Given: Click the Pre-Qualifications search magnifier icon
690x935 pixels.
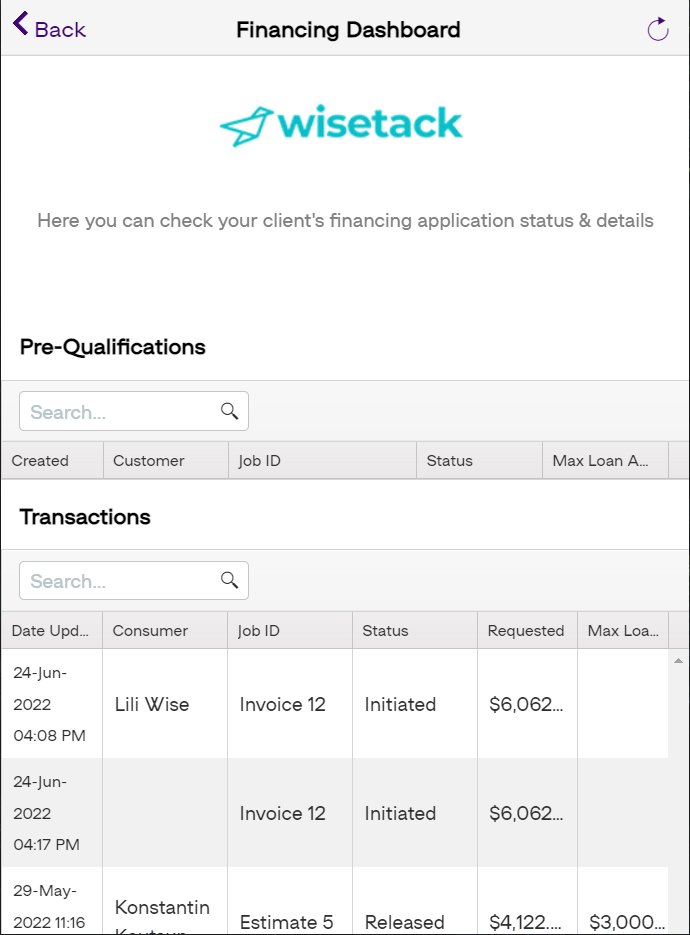Looking at the screenshot, I should [230, 411].
